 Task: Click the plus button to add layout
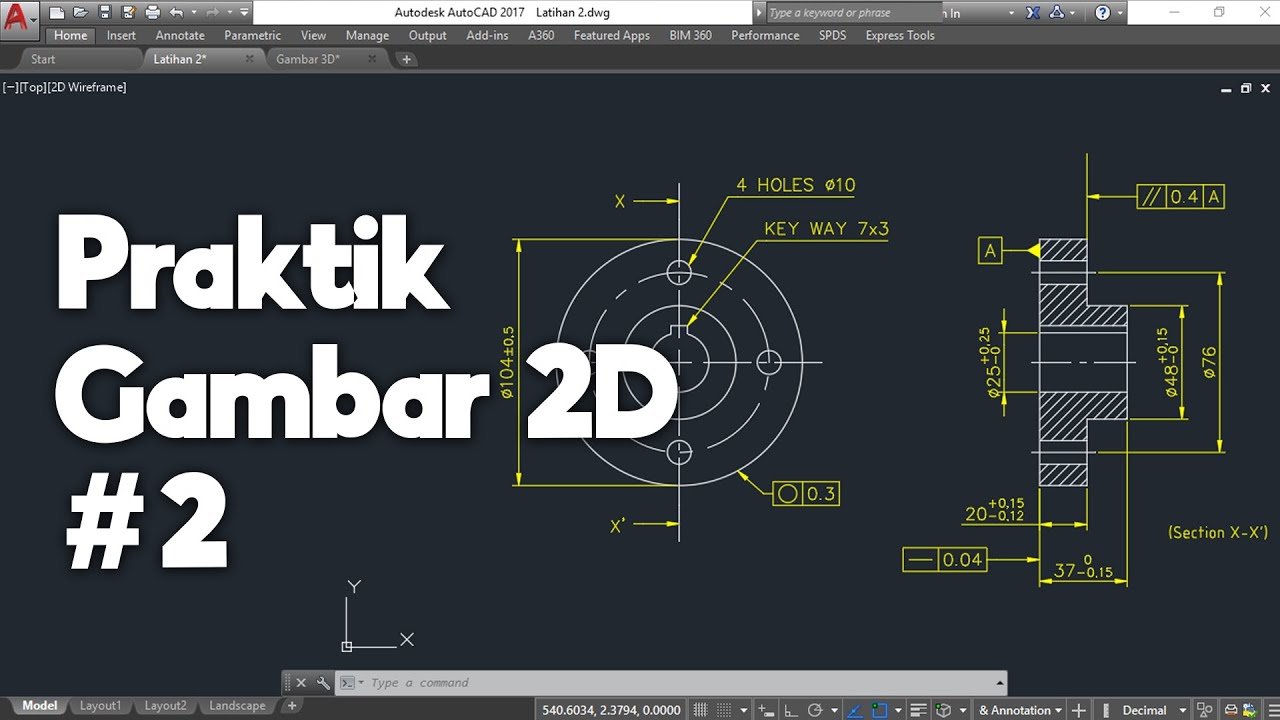[x=292, y=706]
